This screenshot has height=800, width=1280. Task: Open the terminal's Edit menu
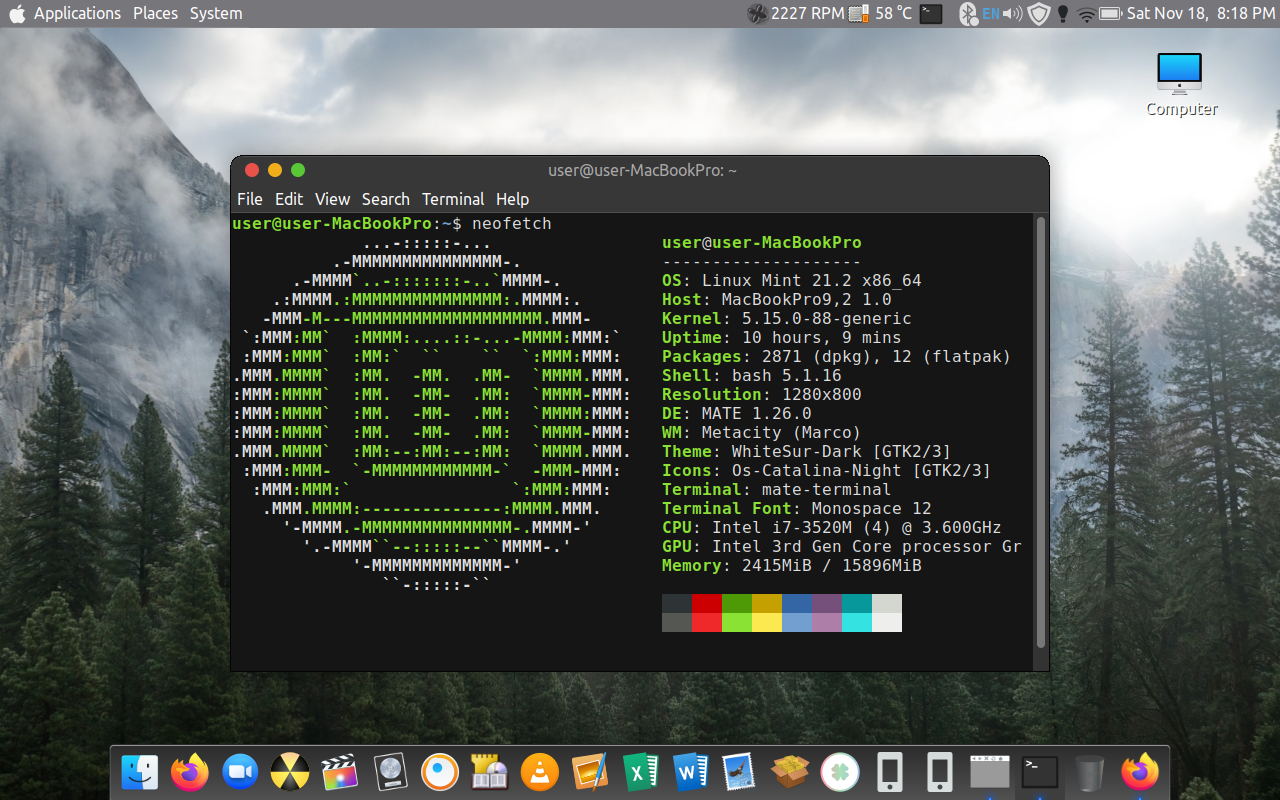pyautogui.click(x=289, y=199)
